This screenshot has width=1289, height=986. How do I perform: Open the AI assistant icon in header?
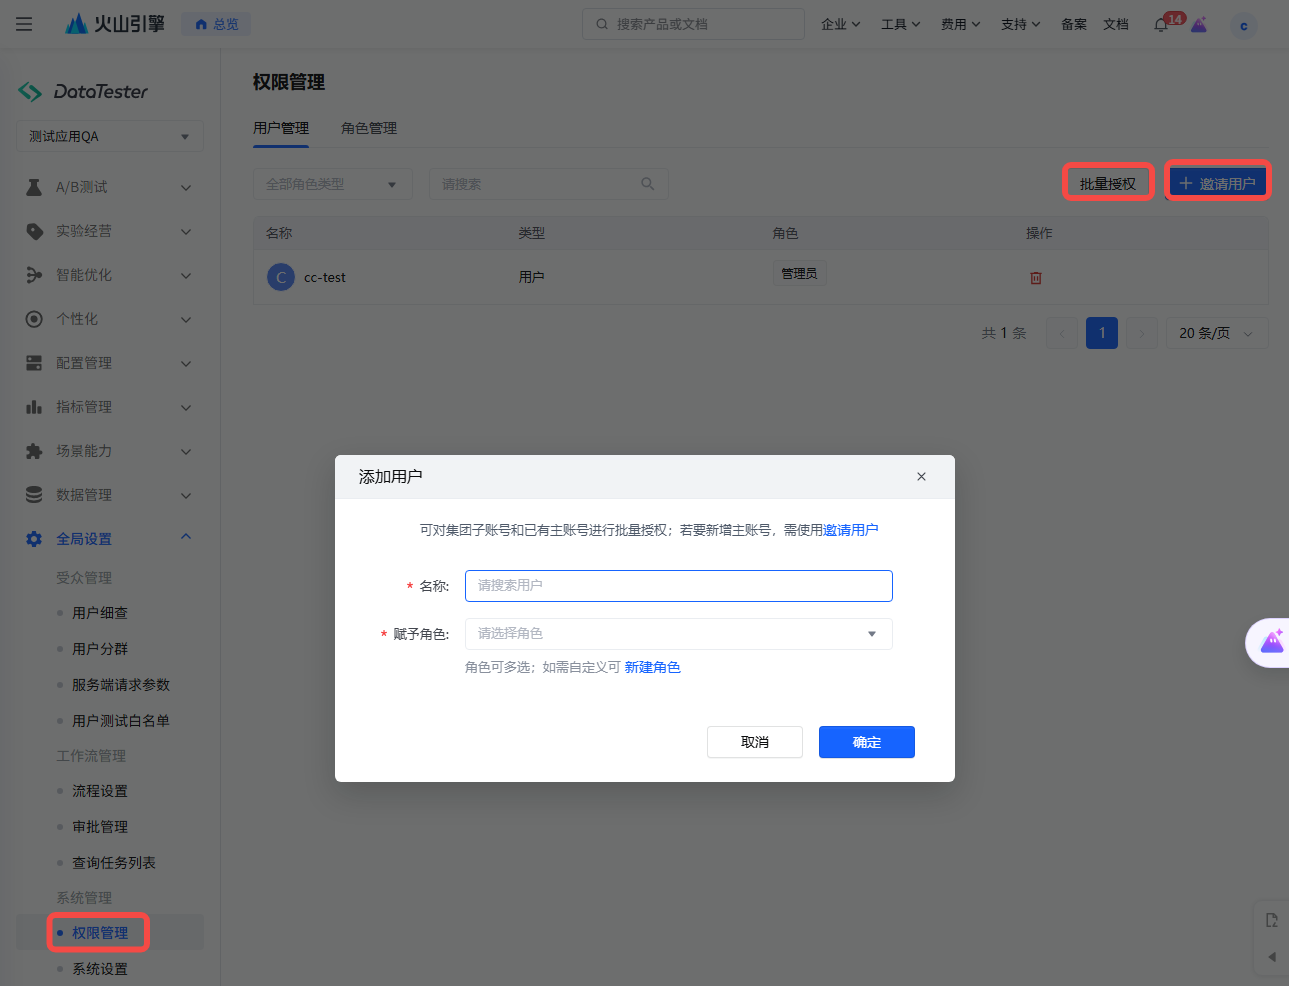[x=1199, y=25]
